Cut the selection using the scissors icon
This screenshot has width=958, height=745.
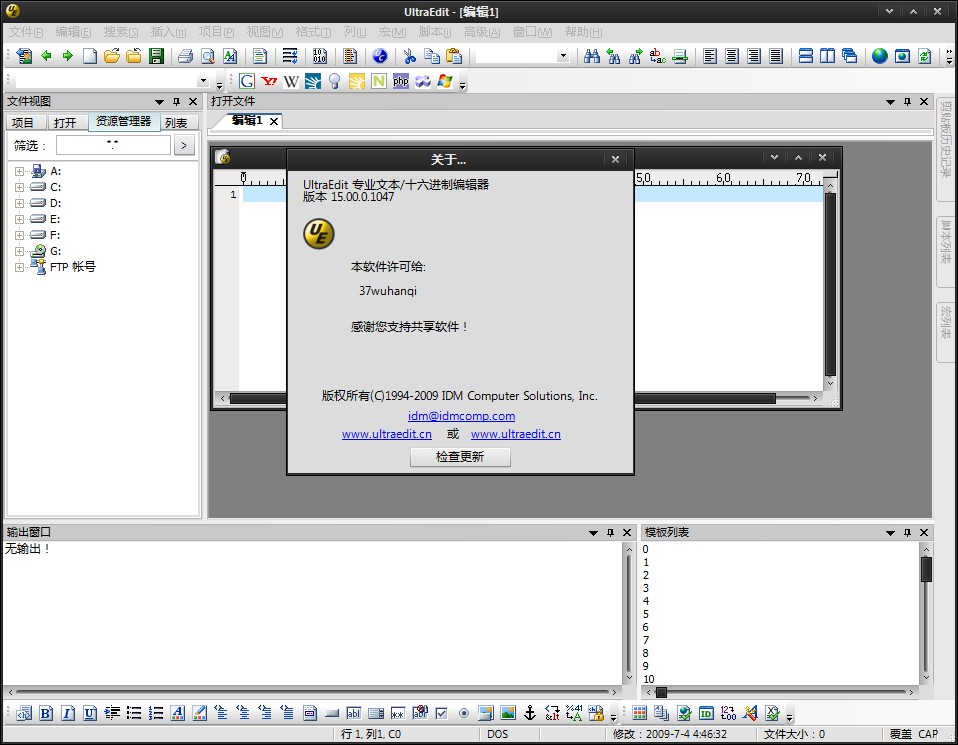tap(409, 56)
